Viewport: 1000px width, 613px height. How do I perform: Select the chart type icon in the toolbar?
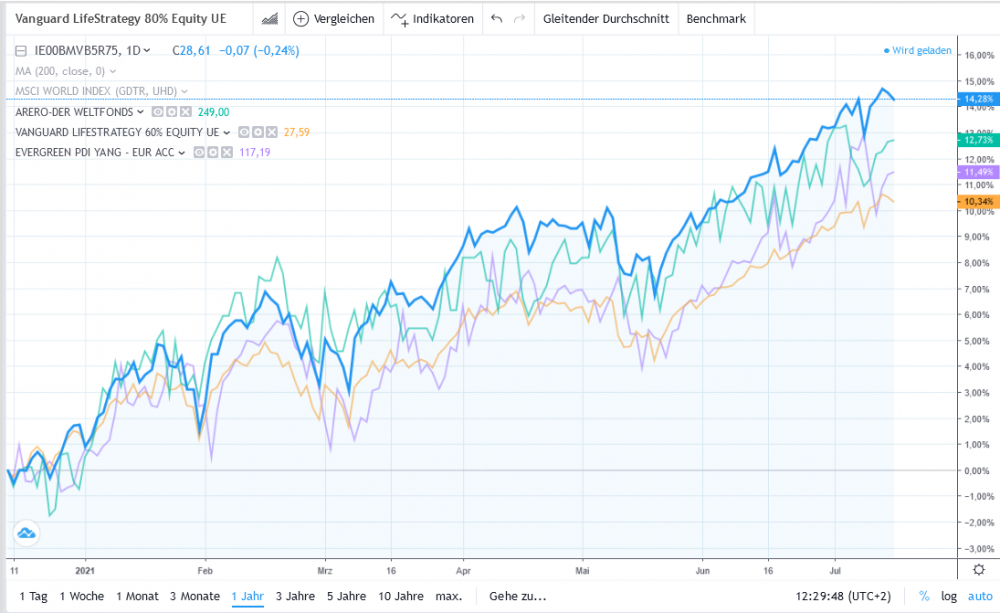[270, 18]
